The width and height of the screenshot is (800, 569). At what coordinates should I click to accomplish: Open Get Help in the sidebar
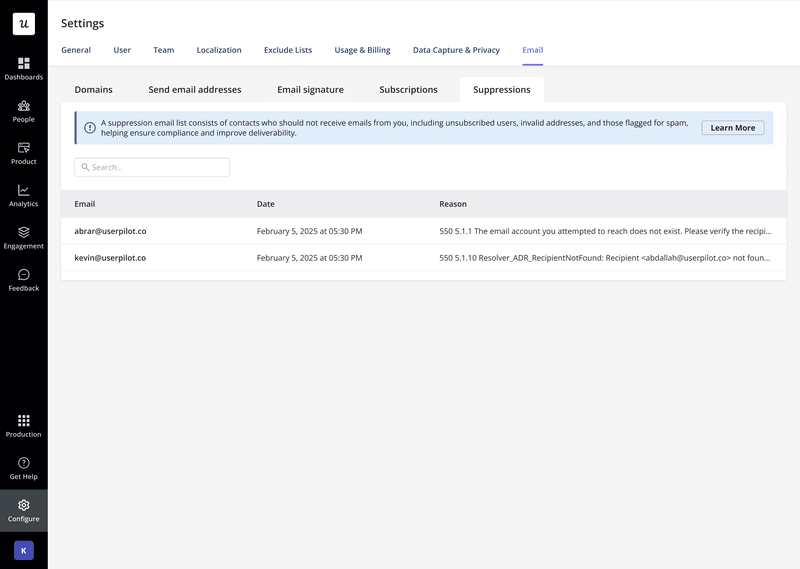click(23, 468)
